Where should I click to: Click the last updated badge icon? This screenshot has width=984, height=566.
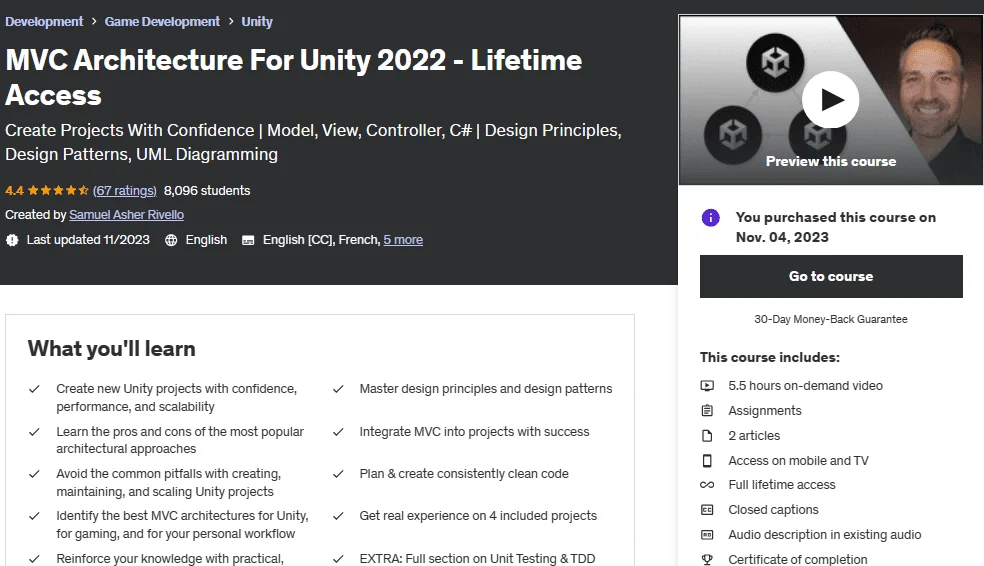pos(12,240)
